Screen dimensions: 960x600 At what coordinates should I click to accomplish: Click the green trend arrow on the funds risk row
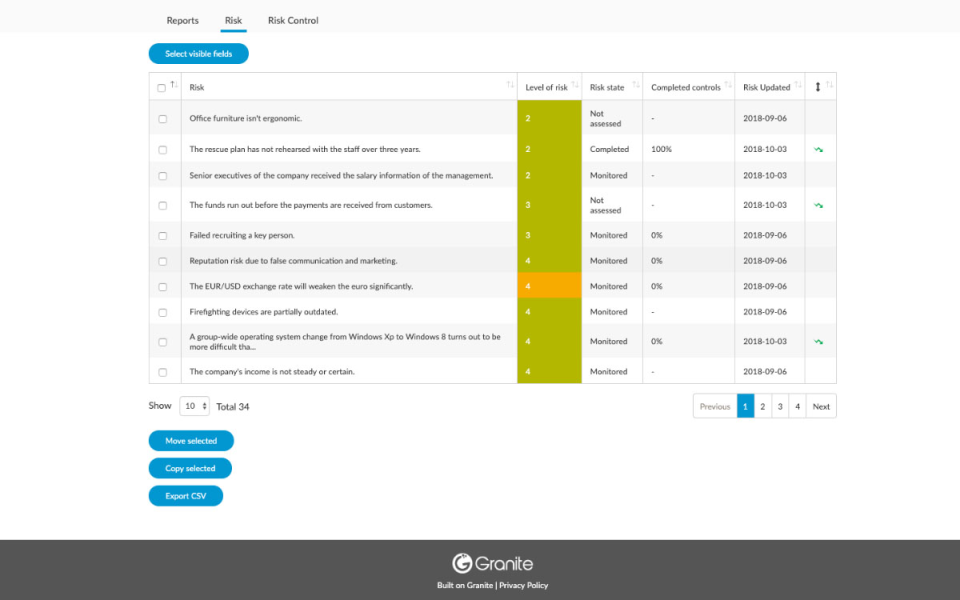(x=820, y=205)
